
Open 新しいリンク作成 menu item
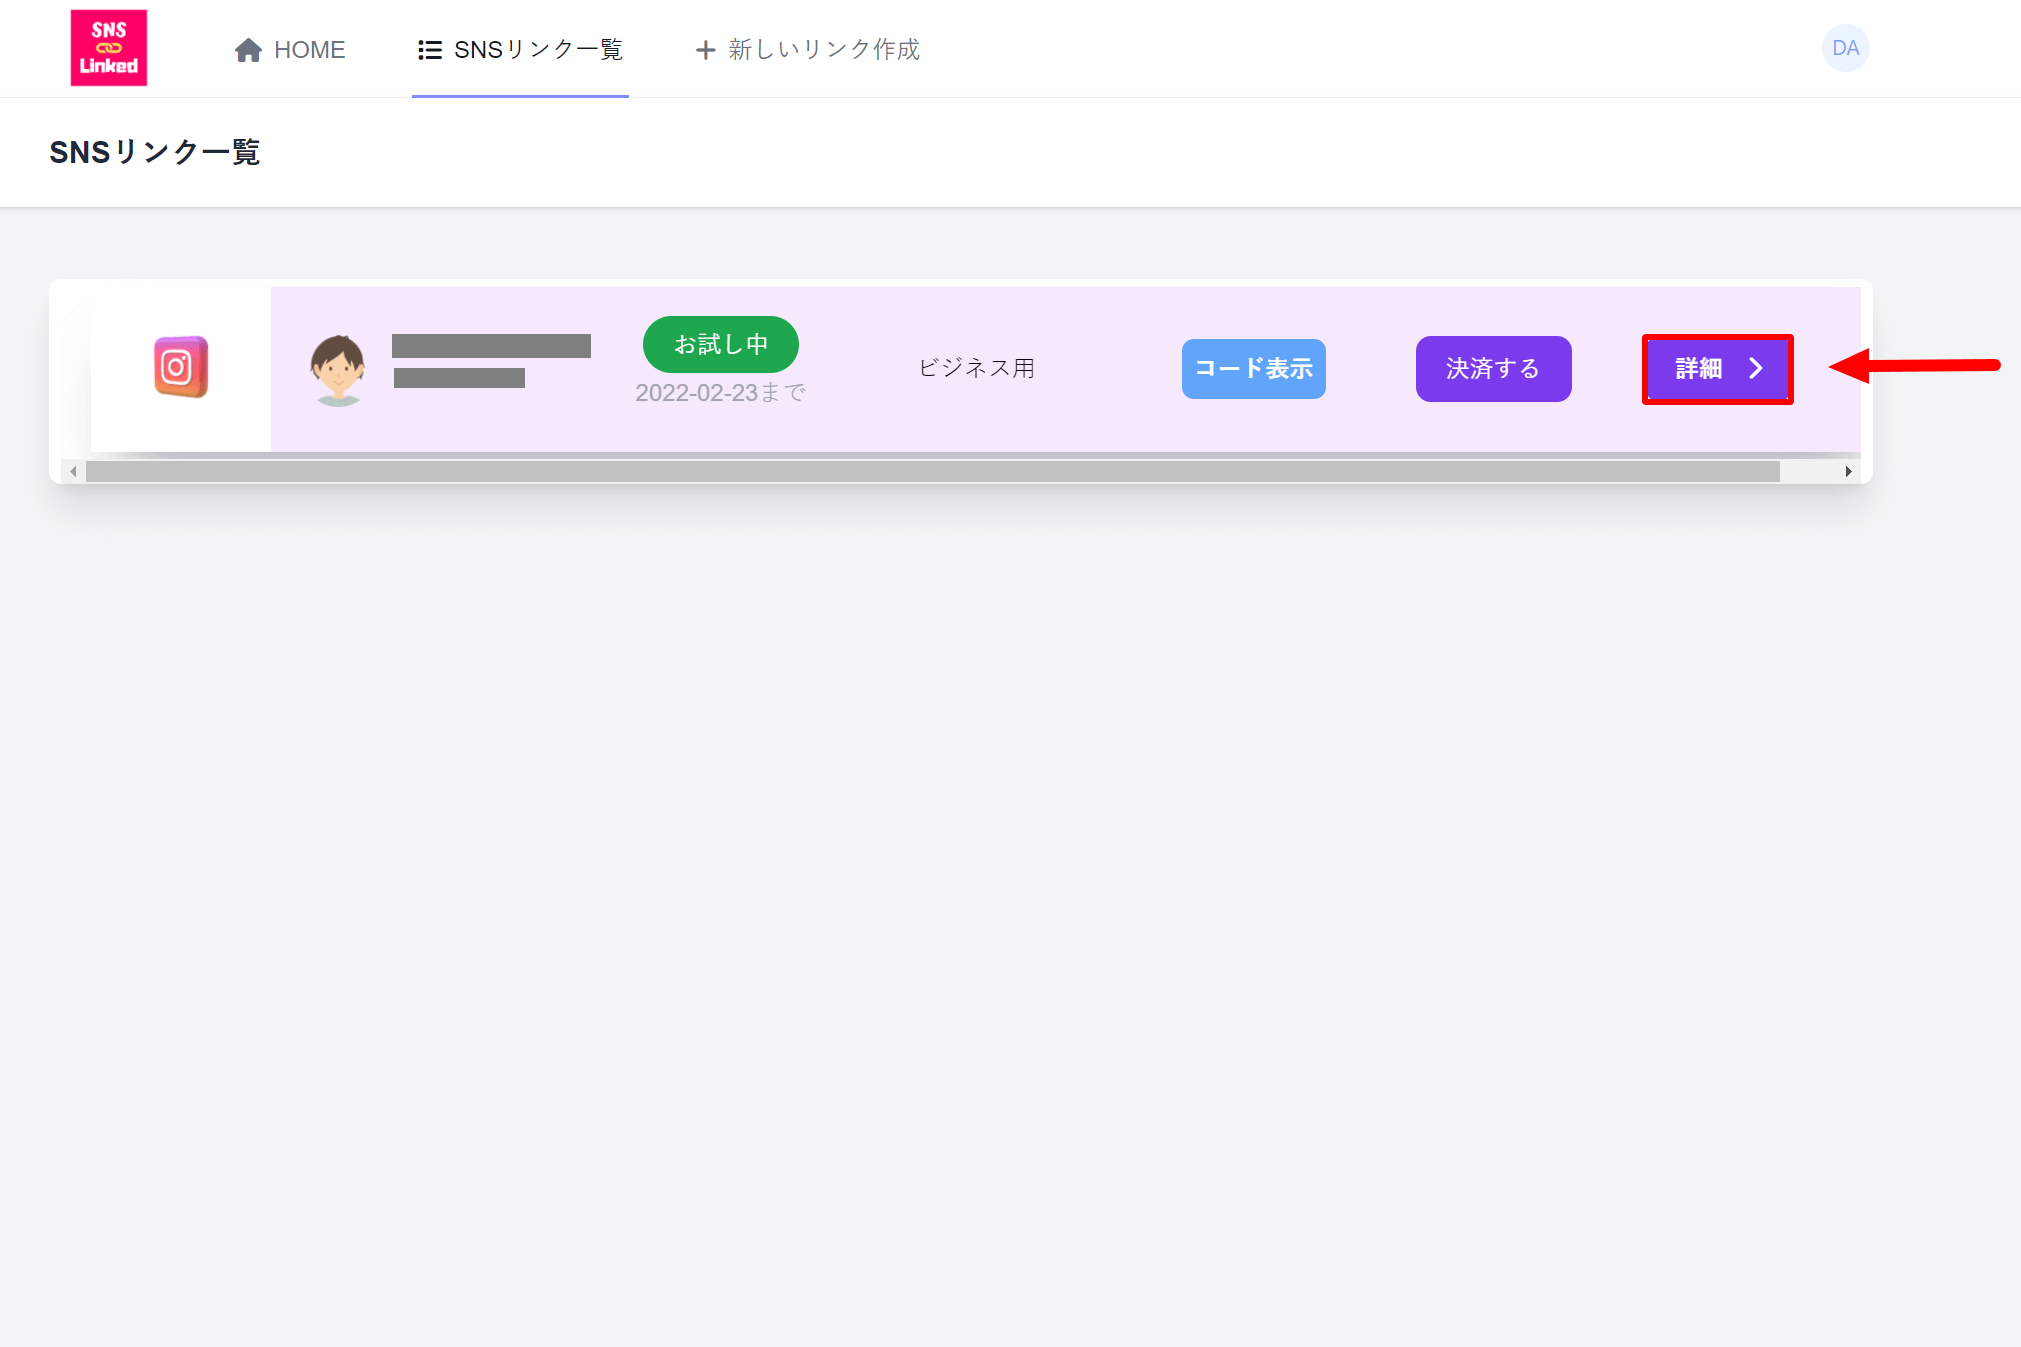(824, 50)
